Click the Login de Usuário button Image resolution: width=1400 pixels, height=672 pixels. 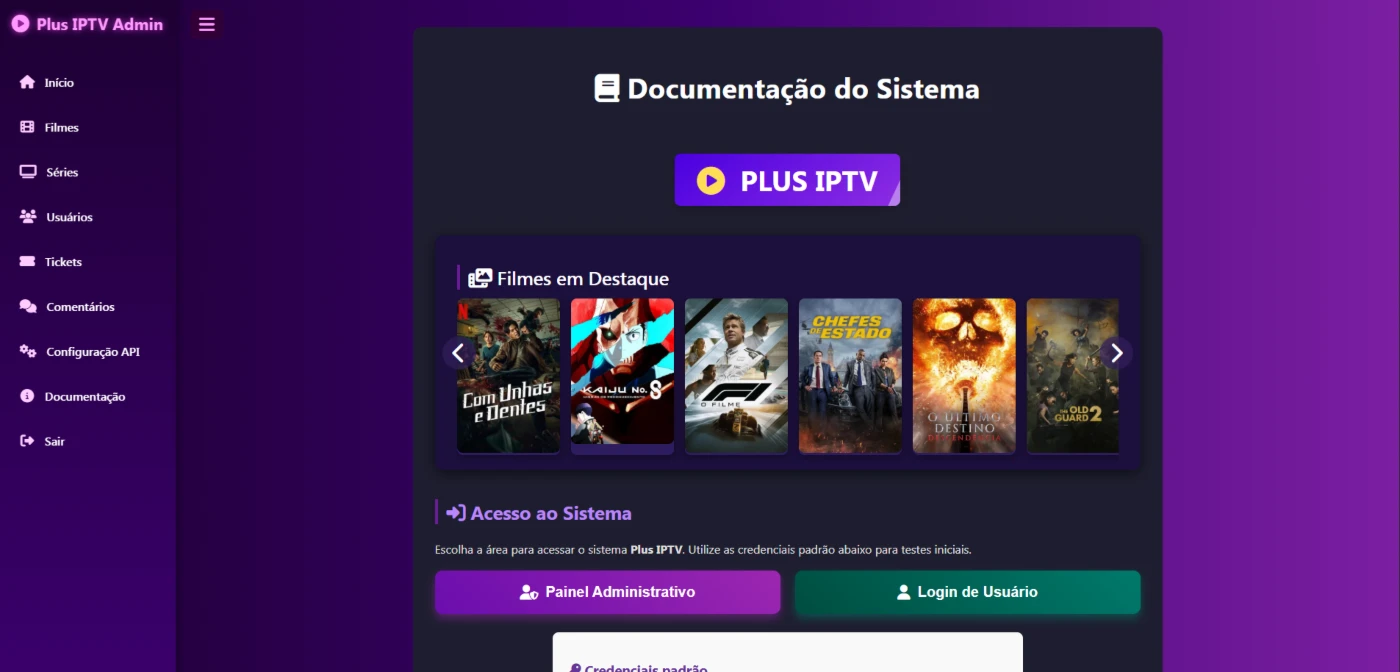click(x=967, y=592)
